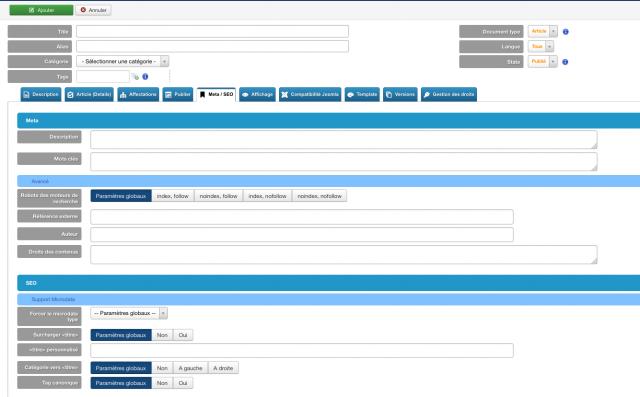Click into the Title input field
Viewport: 640px width, 397px height.
point(212,31)
